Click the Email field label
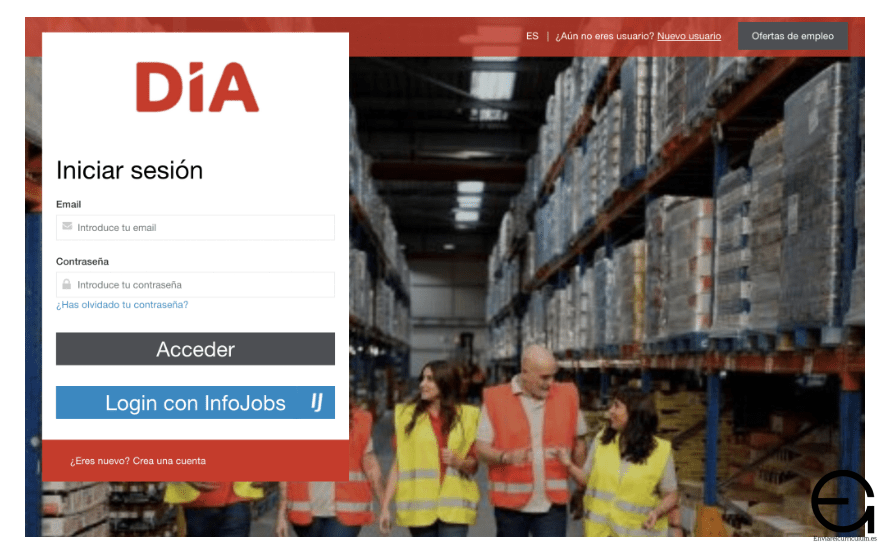This screenshot has width=887, height=551. pyautogui.click(x=68, y=204)
